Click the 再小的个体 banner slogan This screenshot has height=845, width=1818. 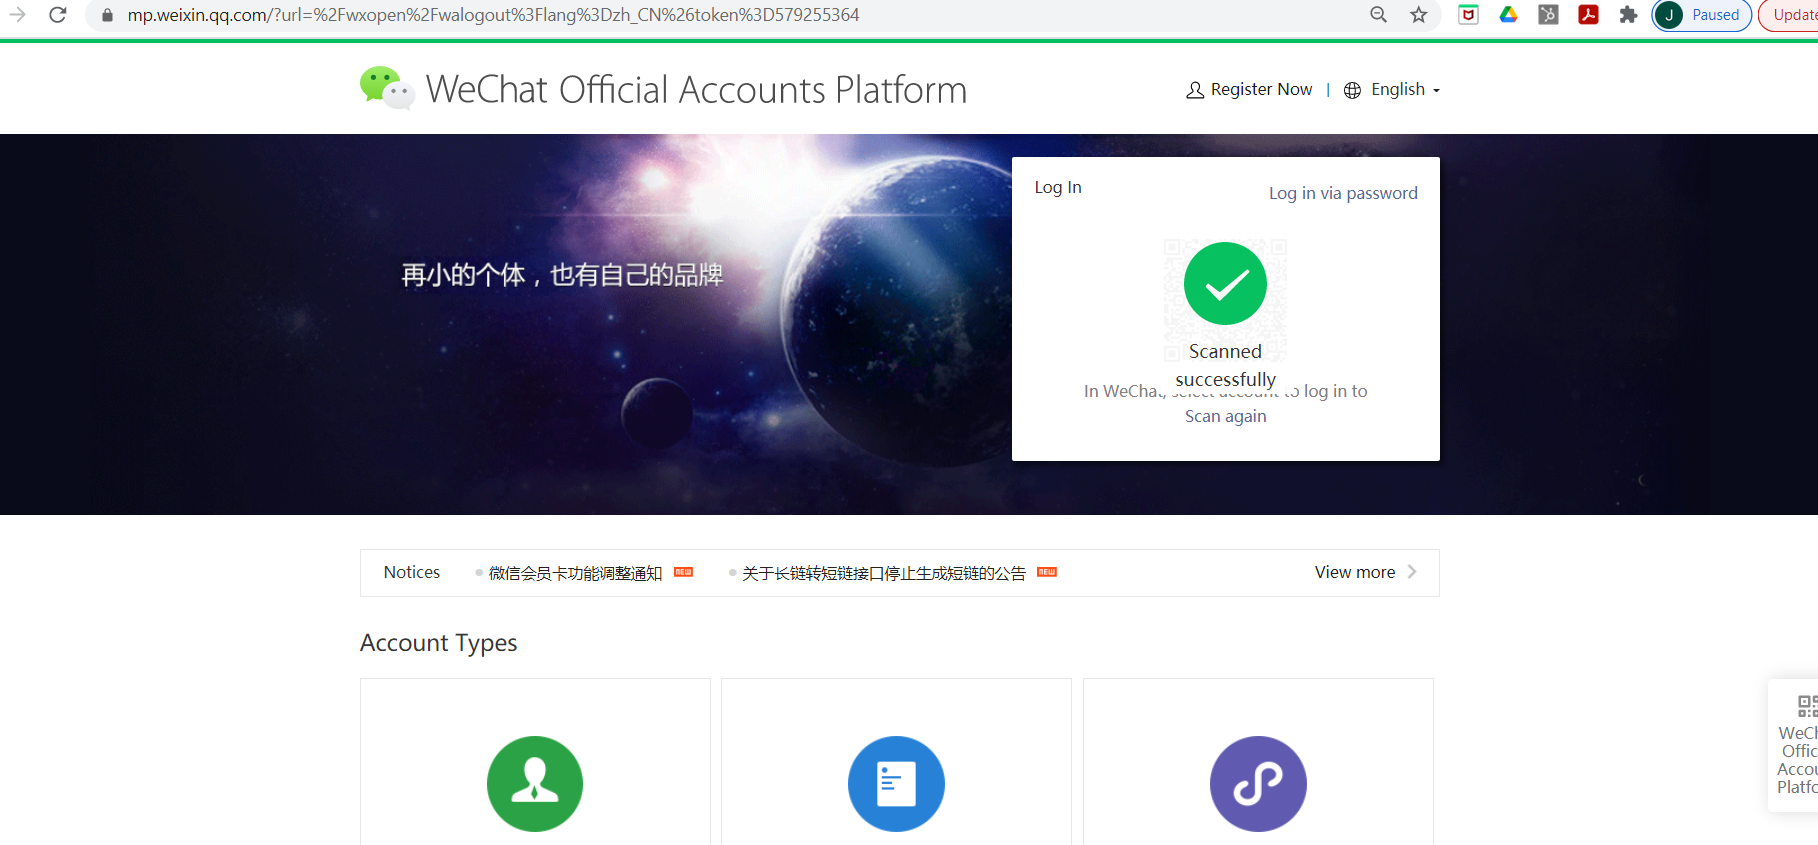(562, 275)
